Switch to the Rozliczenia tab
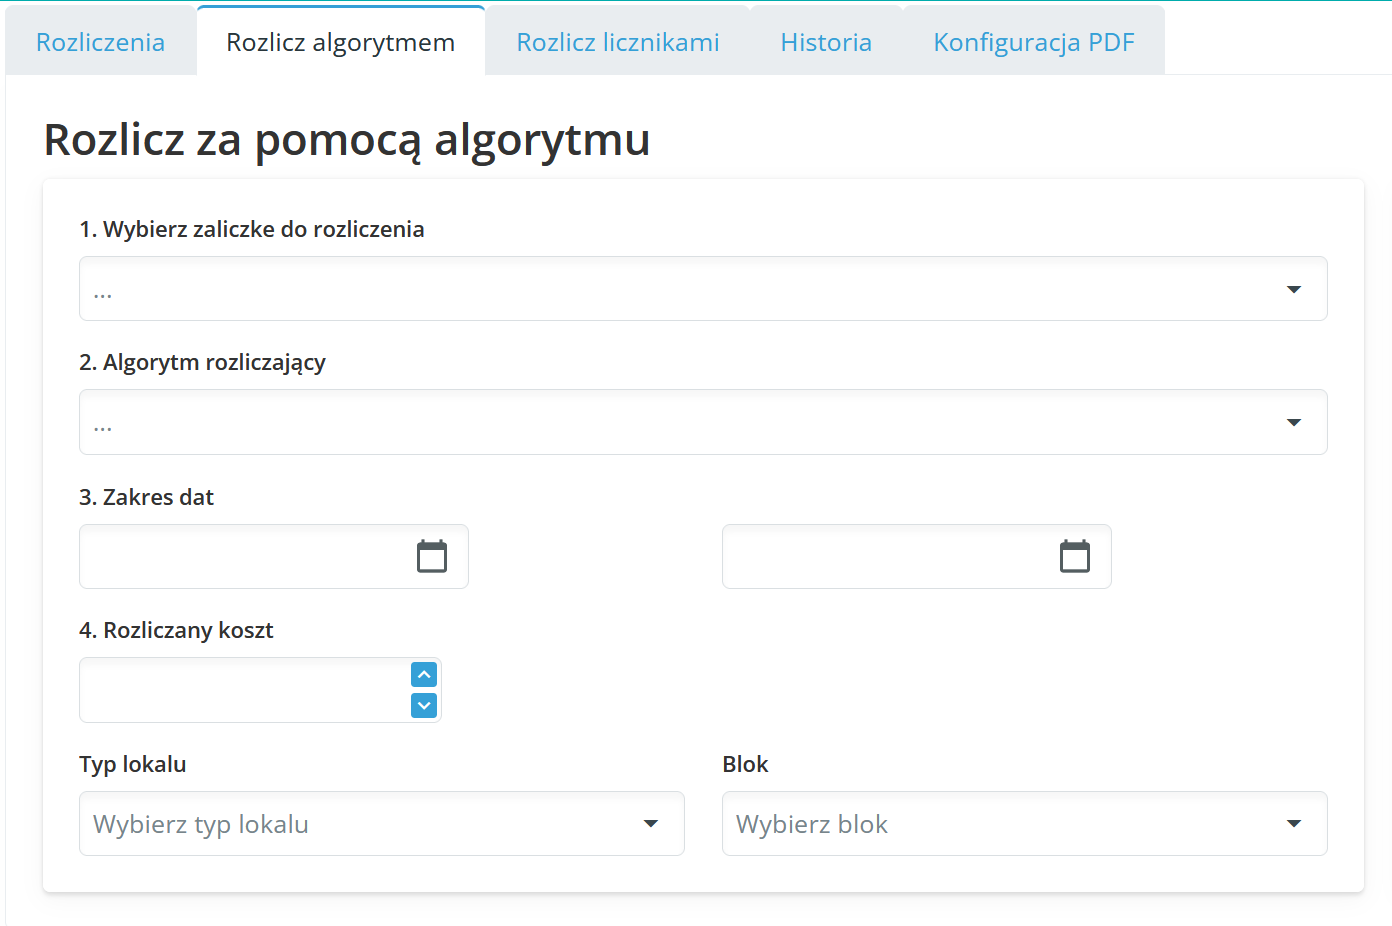Viewport: 1392px width, 926px height. [100, 42]
